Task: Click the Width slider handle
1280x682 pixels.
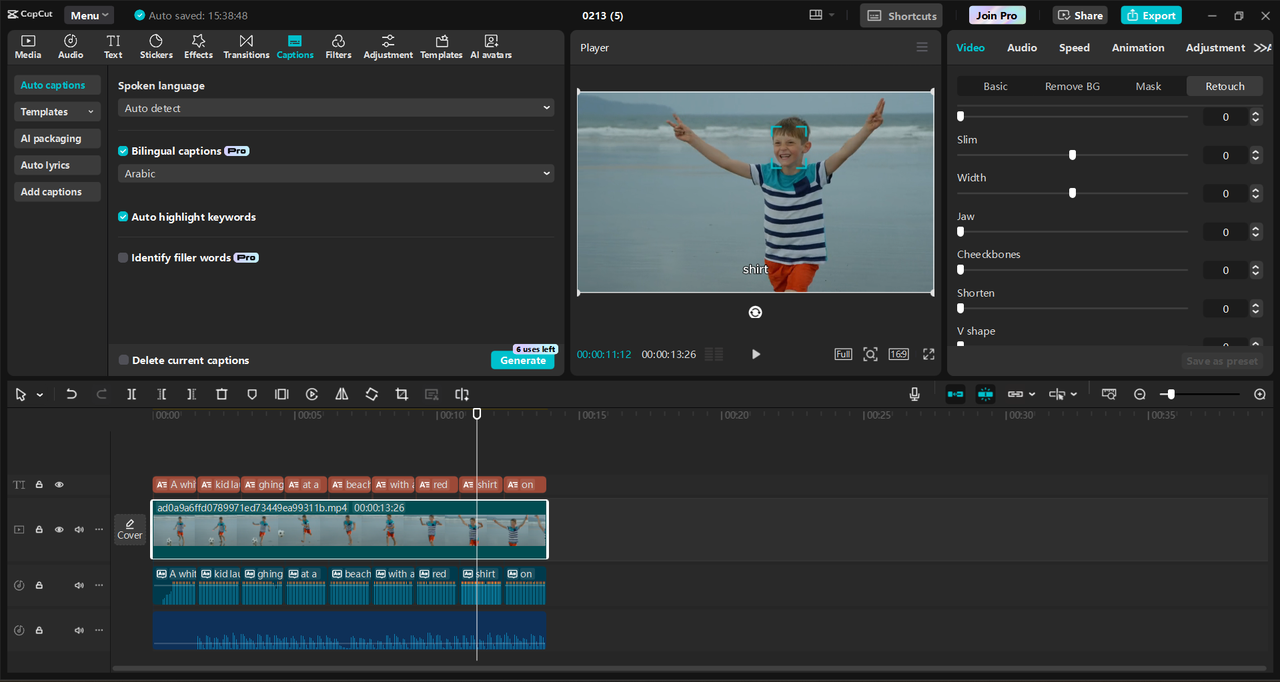Action: pyautogui.click(x=1072, y=193)
